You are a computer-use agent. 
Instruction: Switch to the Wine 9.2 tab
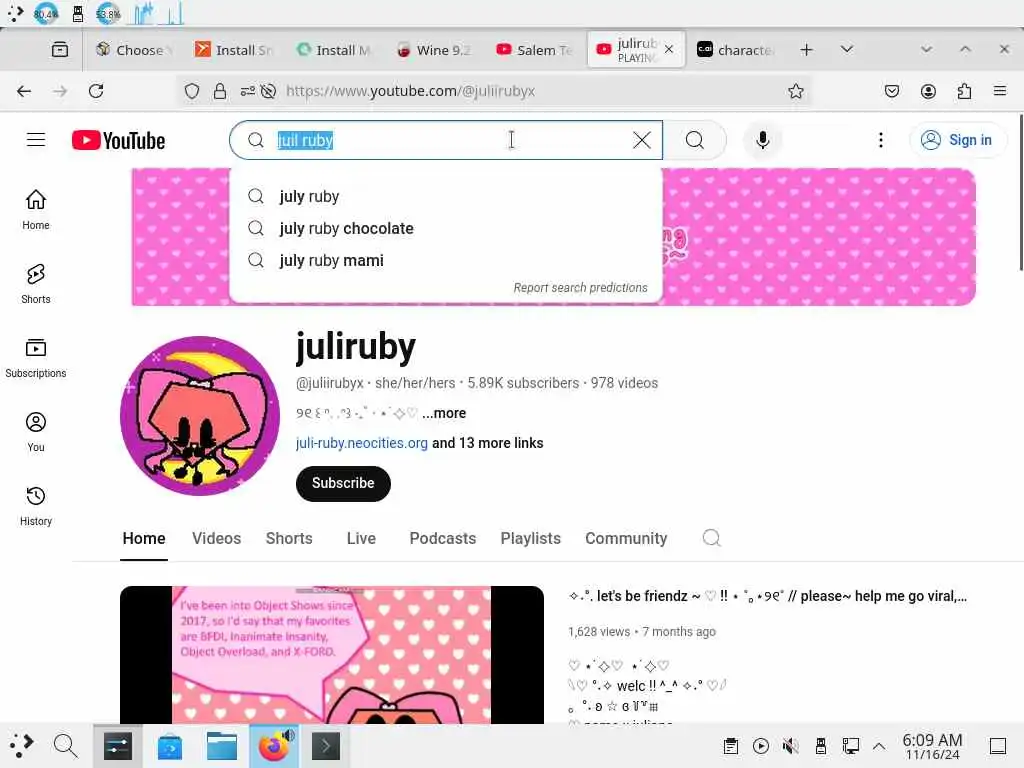(434, 50)
